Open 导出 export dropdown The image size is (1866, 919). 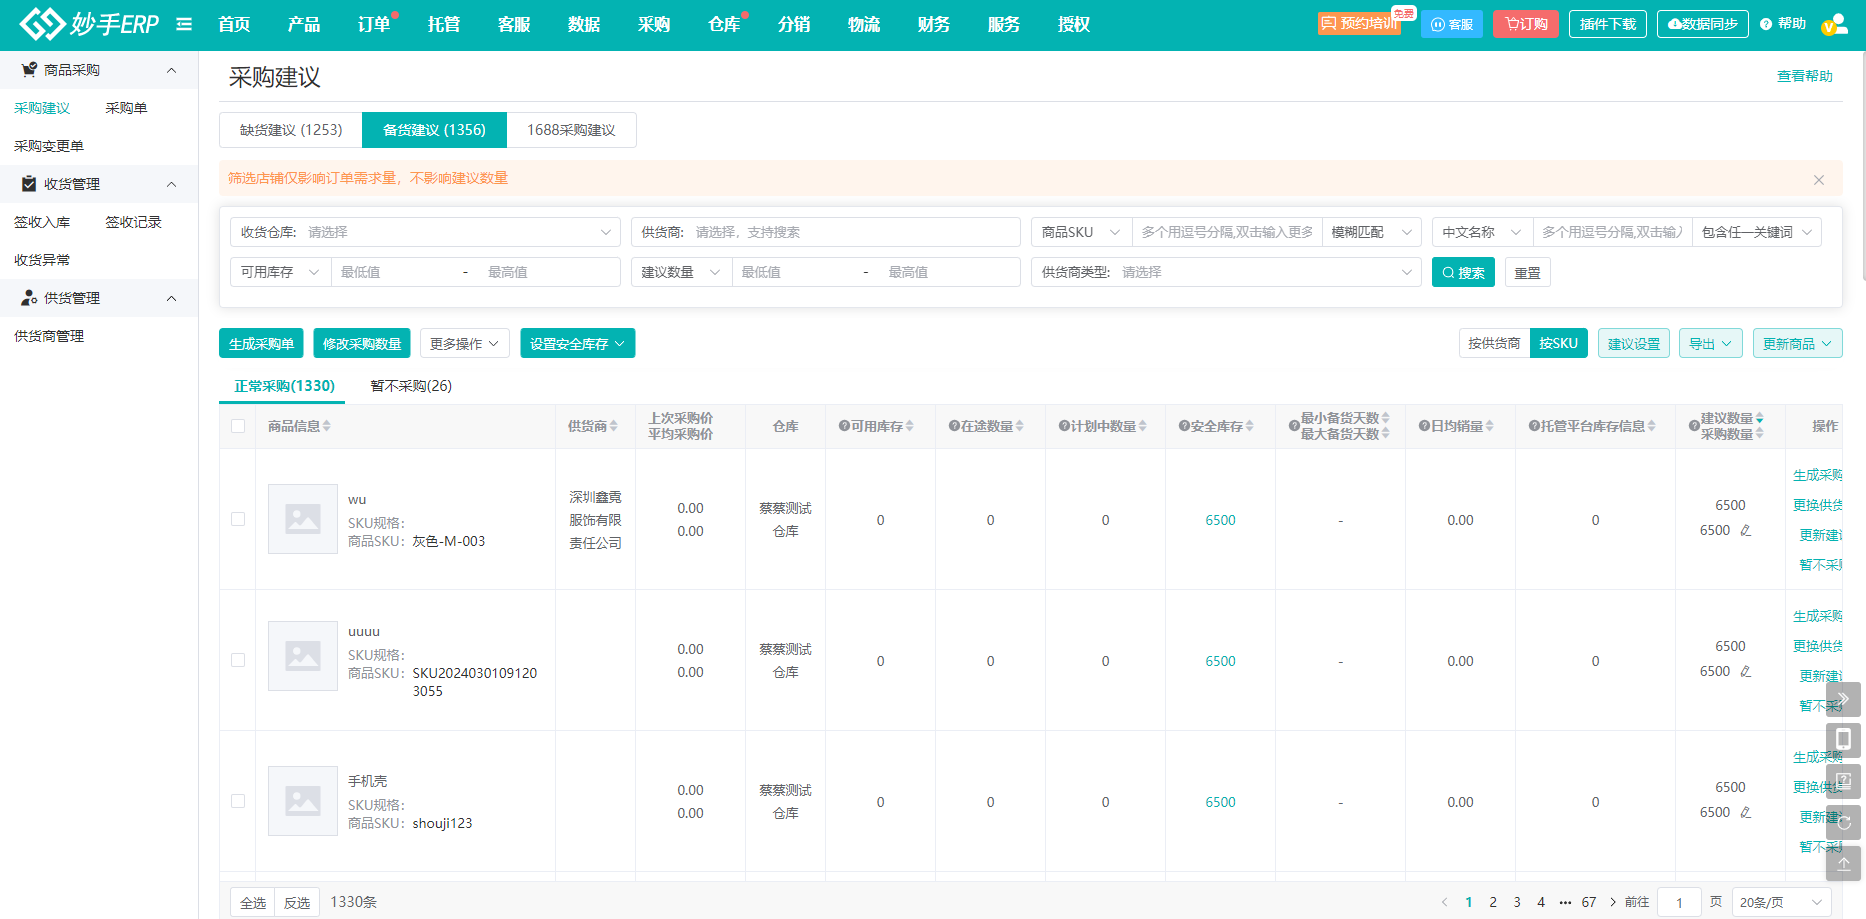point(1710,343)
